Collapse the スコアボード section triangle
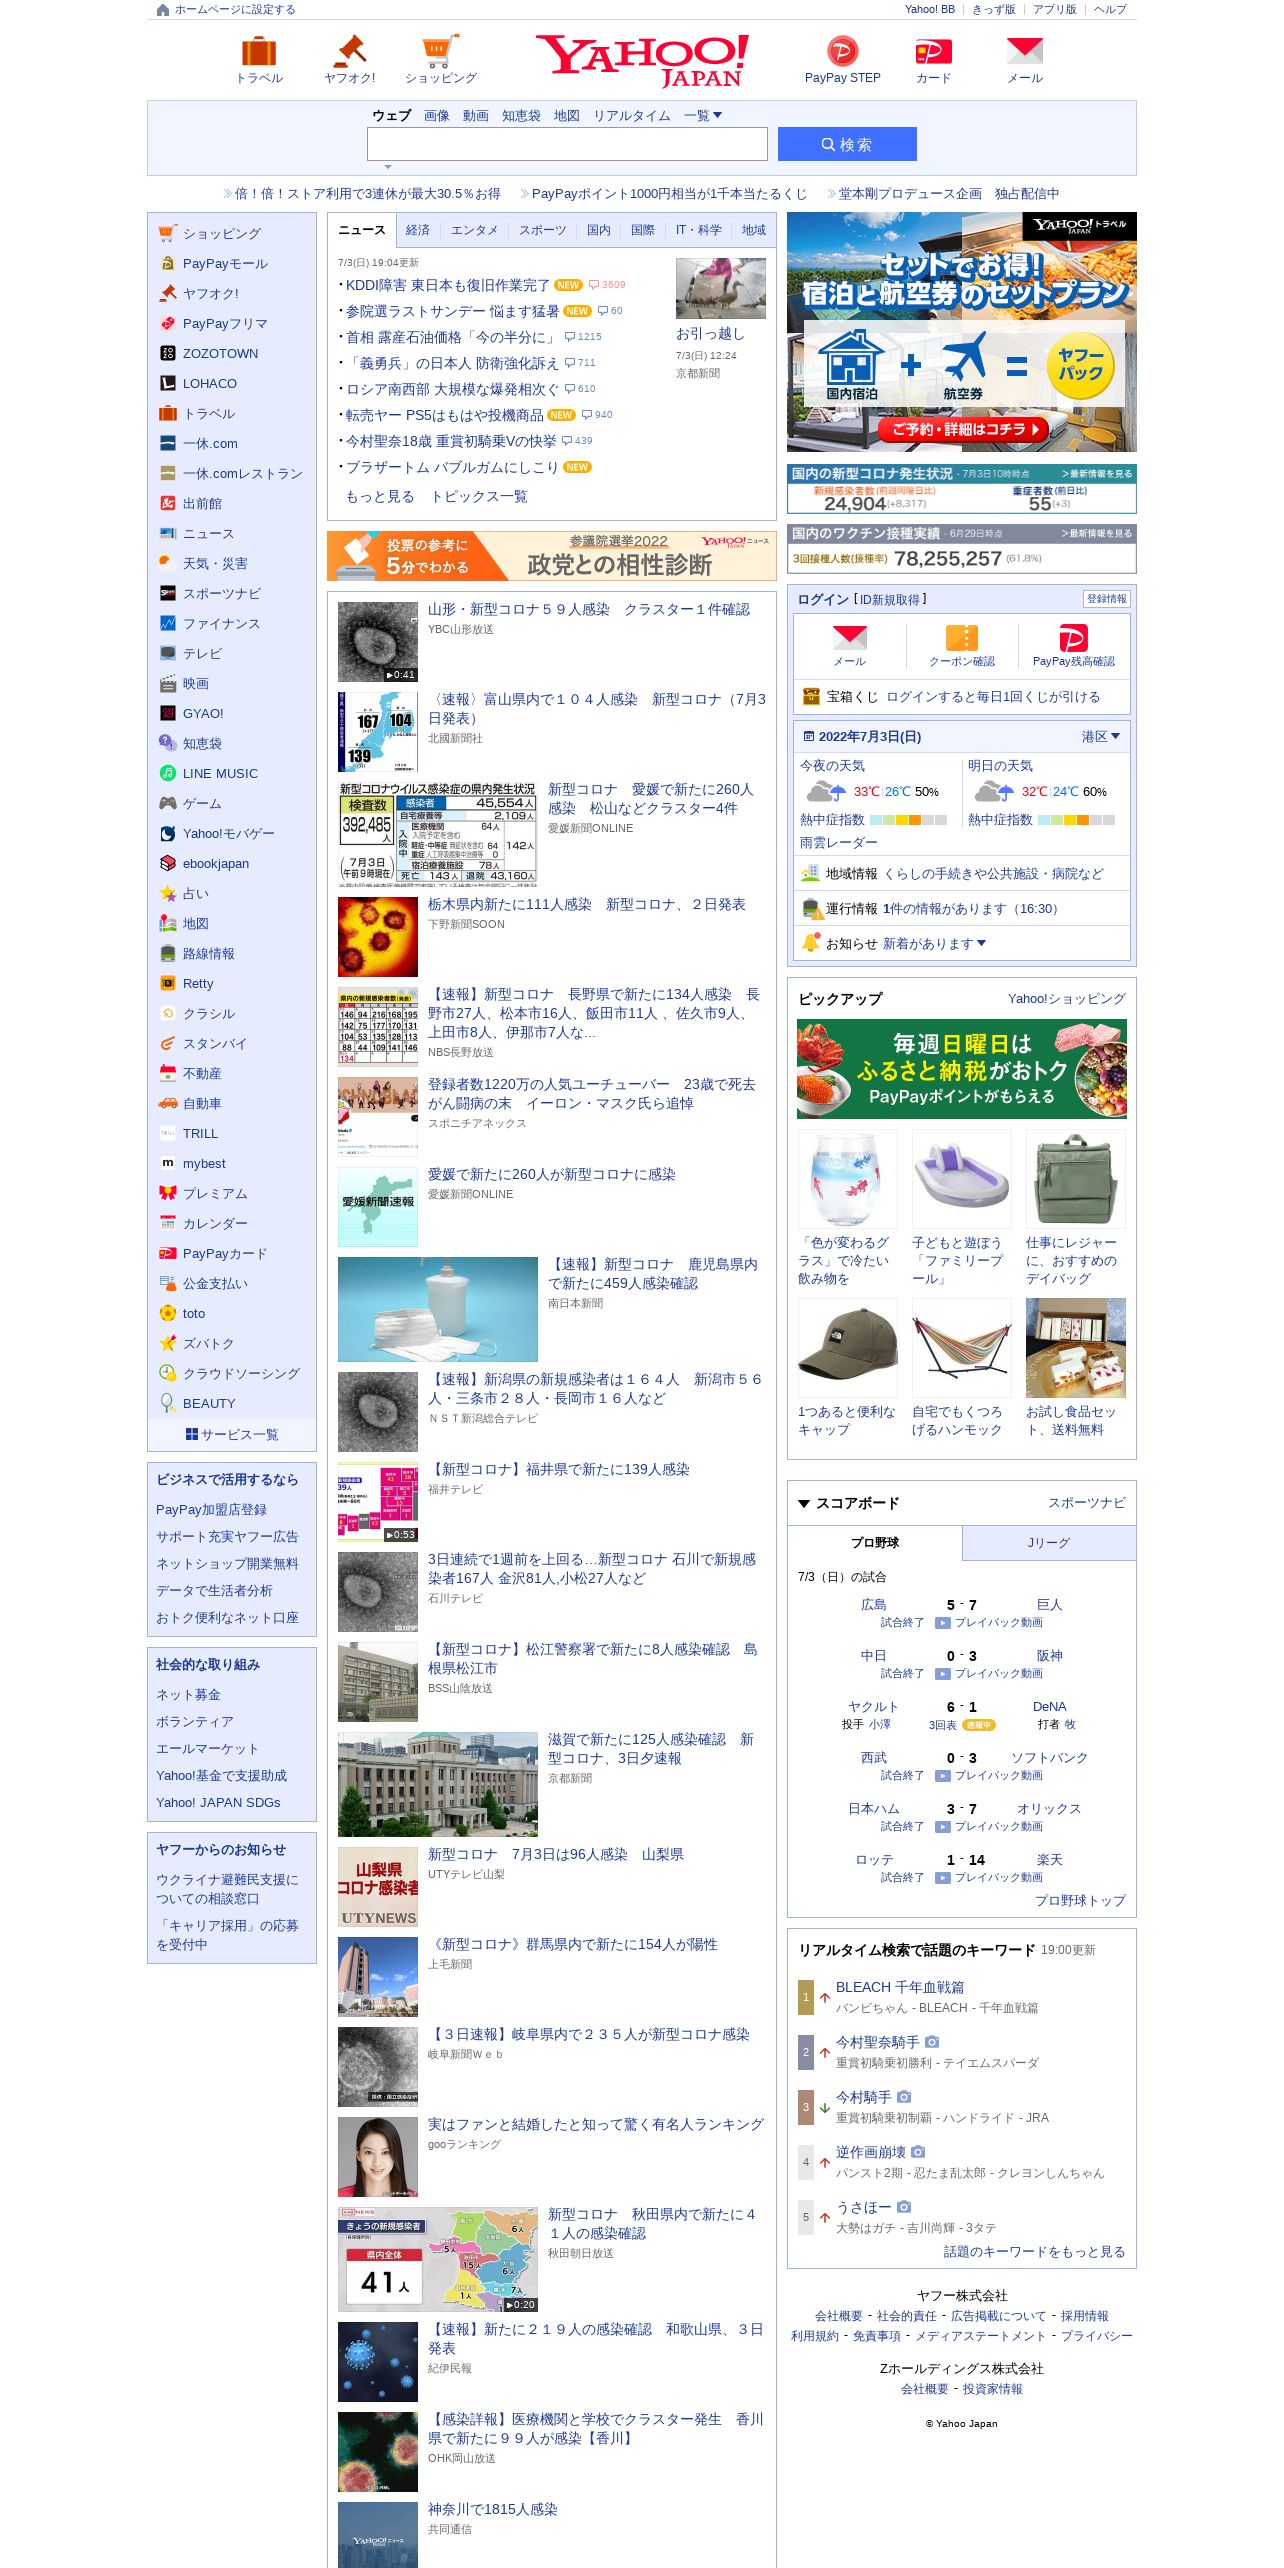The width and height of the screenshot is (1284, 2568). coord(804,1503)
